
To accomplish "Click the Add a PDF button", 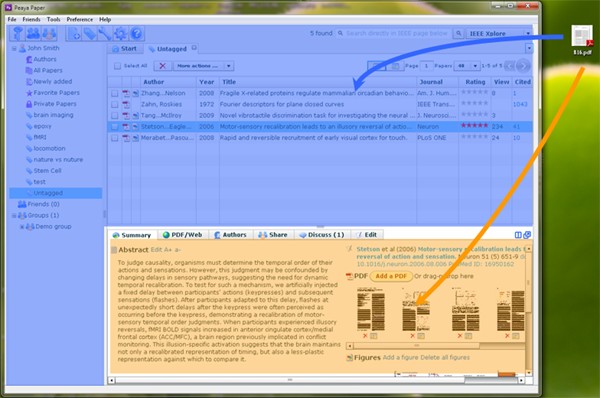I will [x=391, y=276].
